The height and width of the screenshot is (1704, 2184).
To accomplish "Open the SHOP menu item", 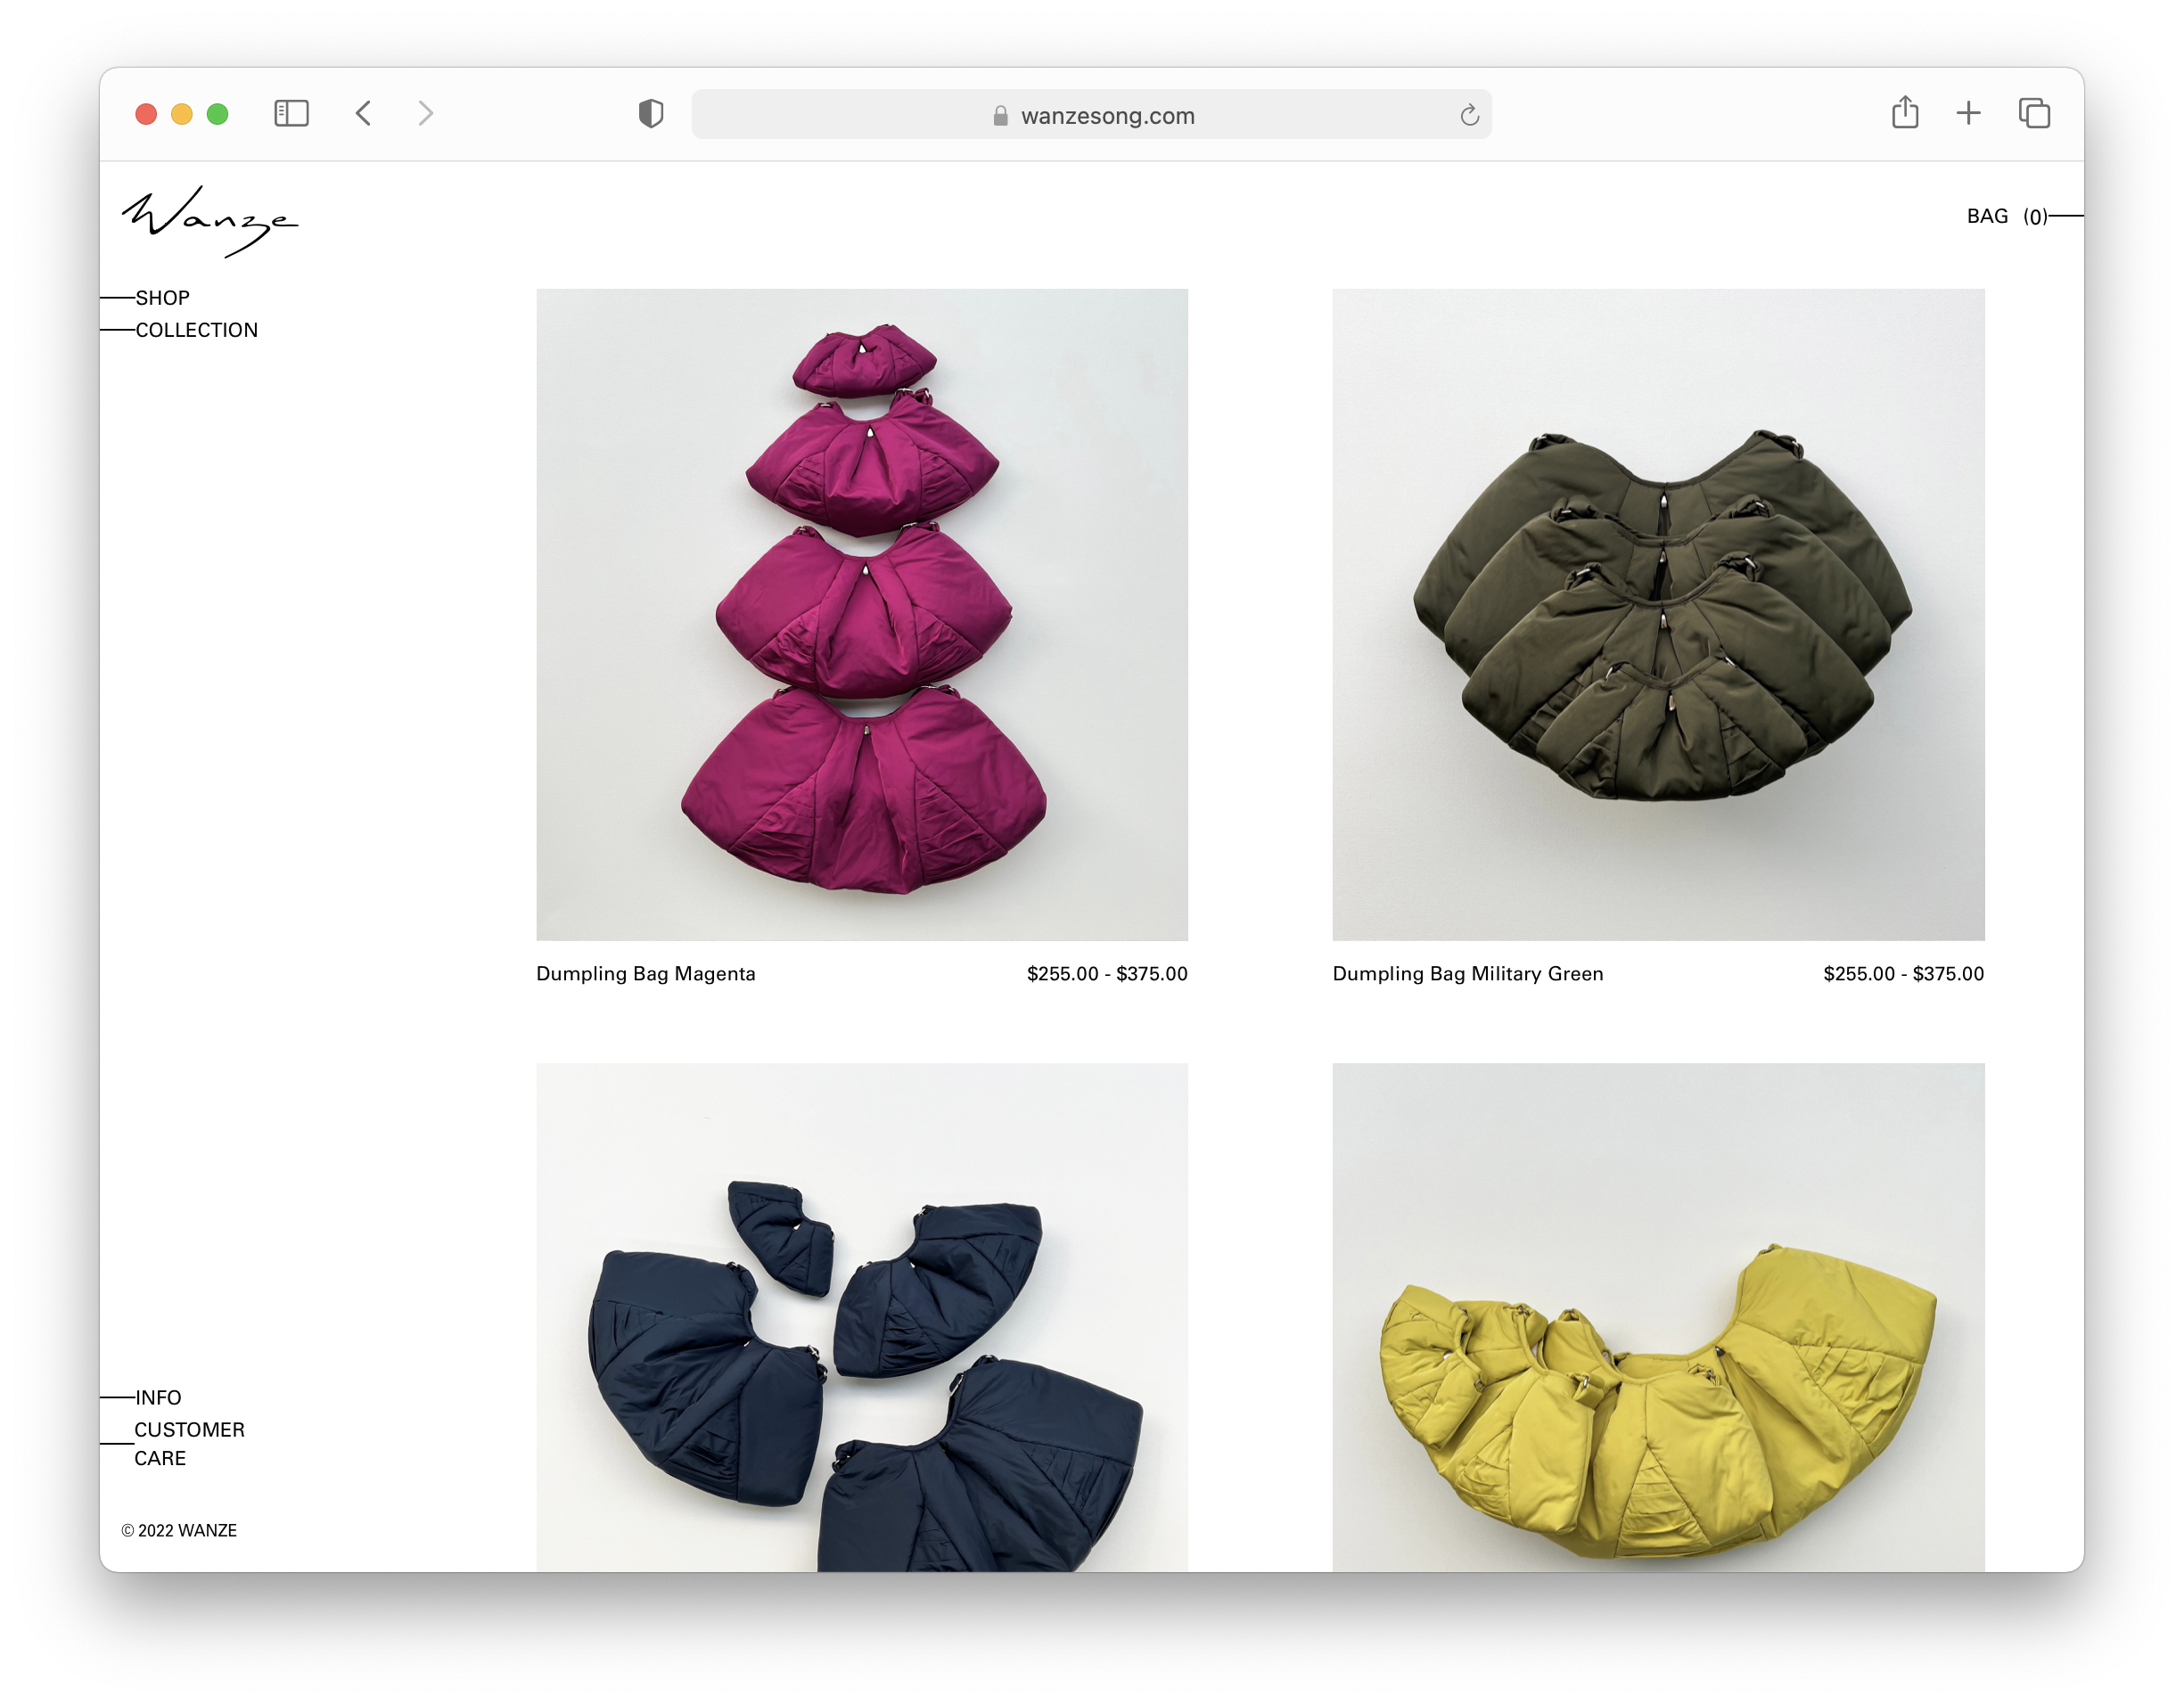I will click(162, 298).
